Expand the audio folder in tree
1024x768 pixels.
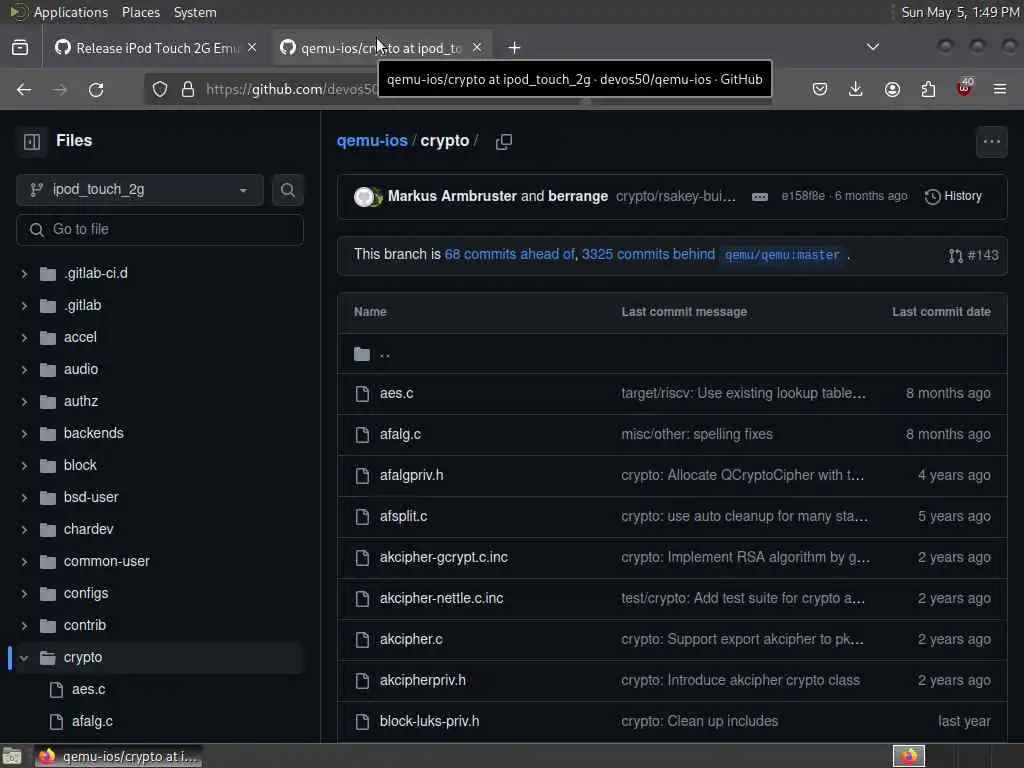(24, 370)
